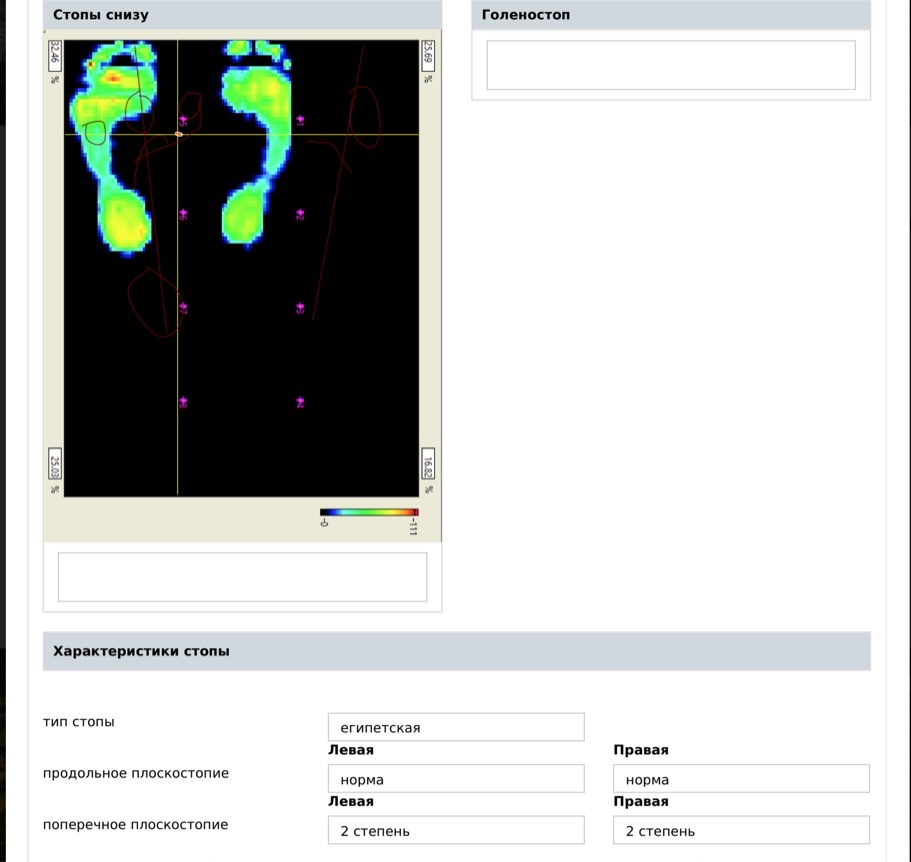Click the magenta marker number 1
This screenshot has height=862, width=911.
(x=300, y=121)
